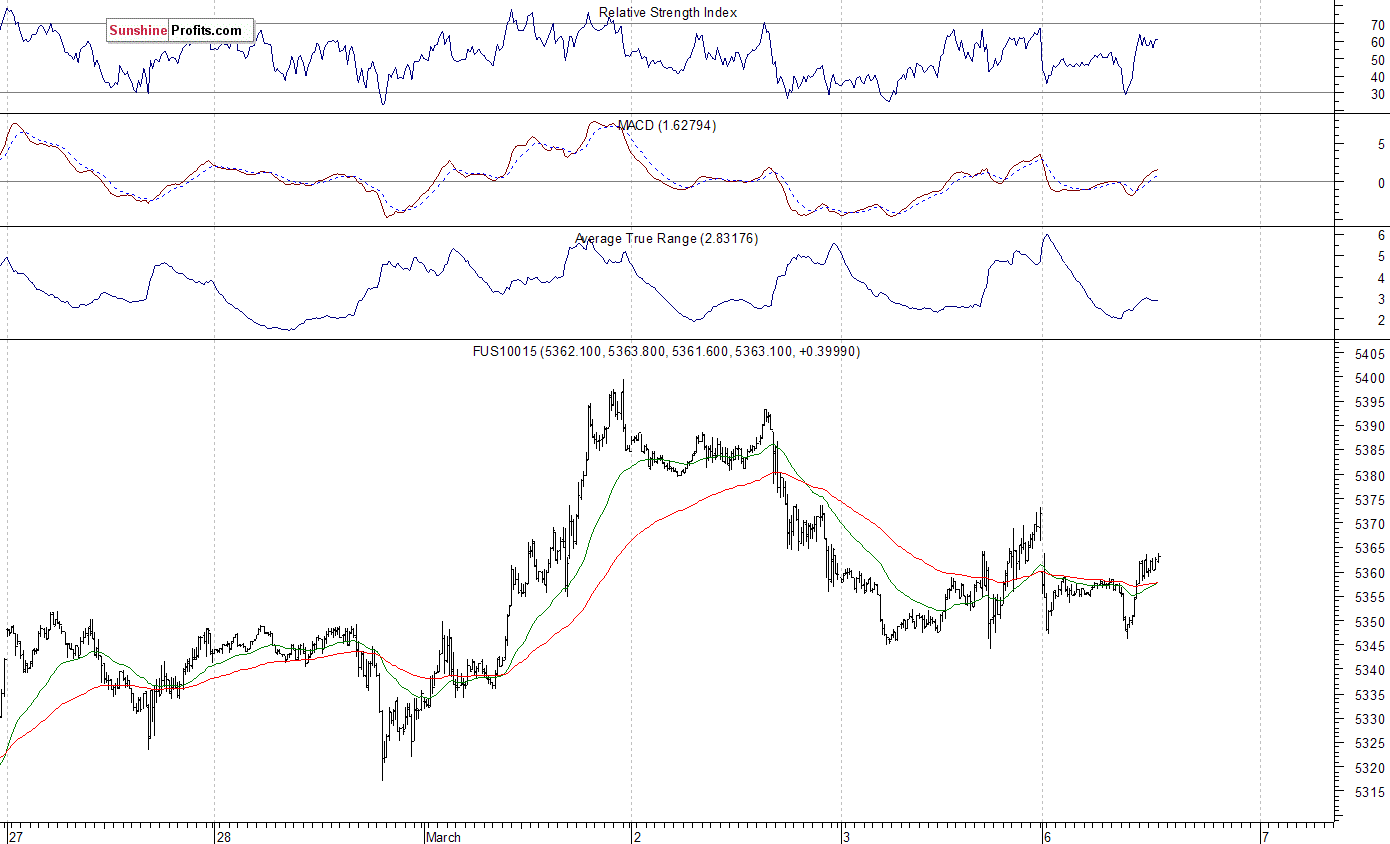Click the date label 3
1390x844 pixels.
pyautogui.click(x=846, y=836)
